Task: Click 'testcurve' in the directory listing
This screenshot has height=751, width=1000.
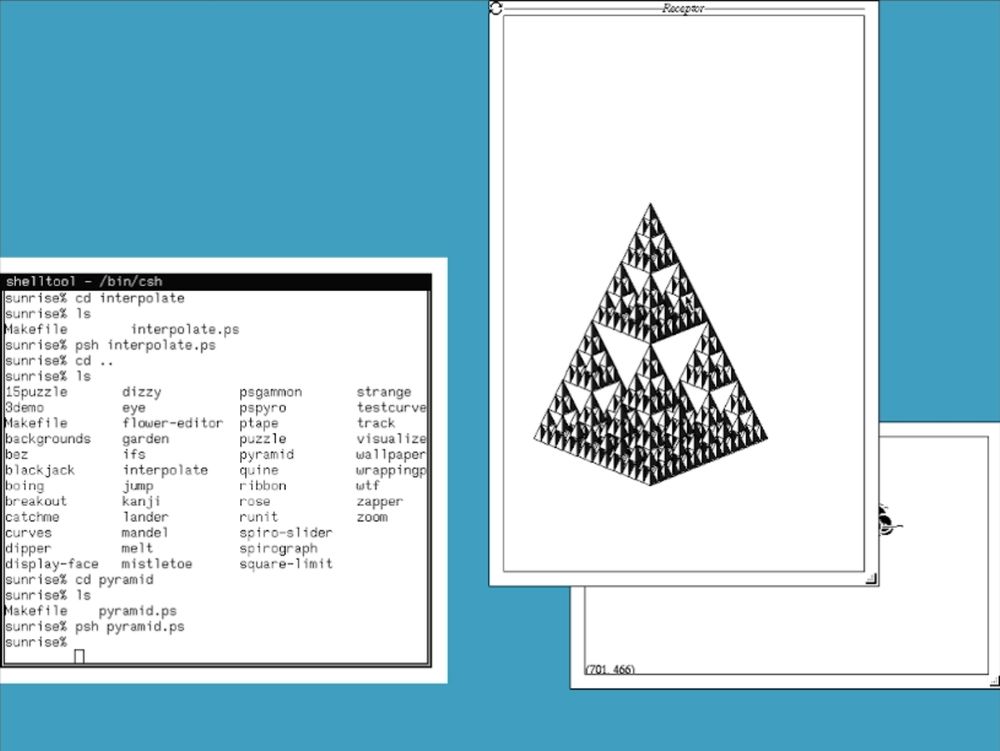Action: pyautogui.click(x=392, y=407)
